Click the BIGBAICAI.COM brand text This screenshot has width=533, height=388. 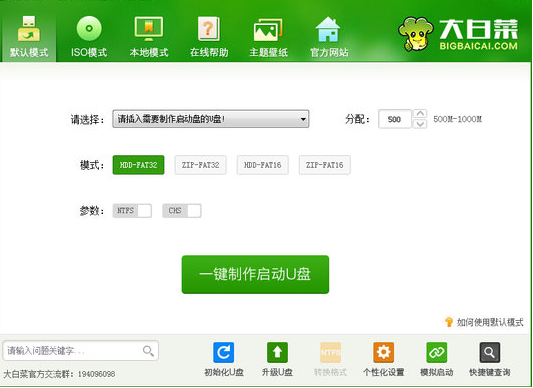click(478, 46)
